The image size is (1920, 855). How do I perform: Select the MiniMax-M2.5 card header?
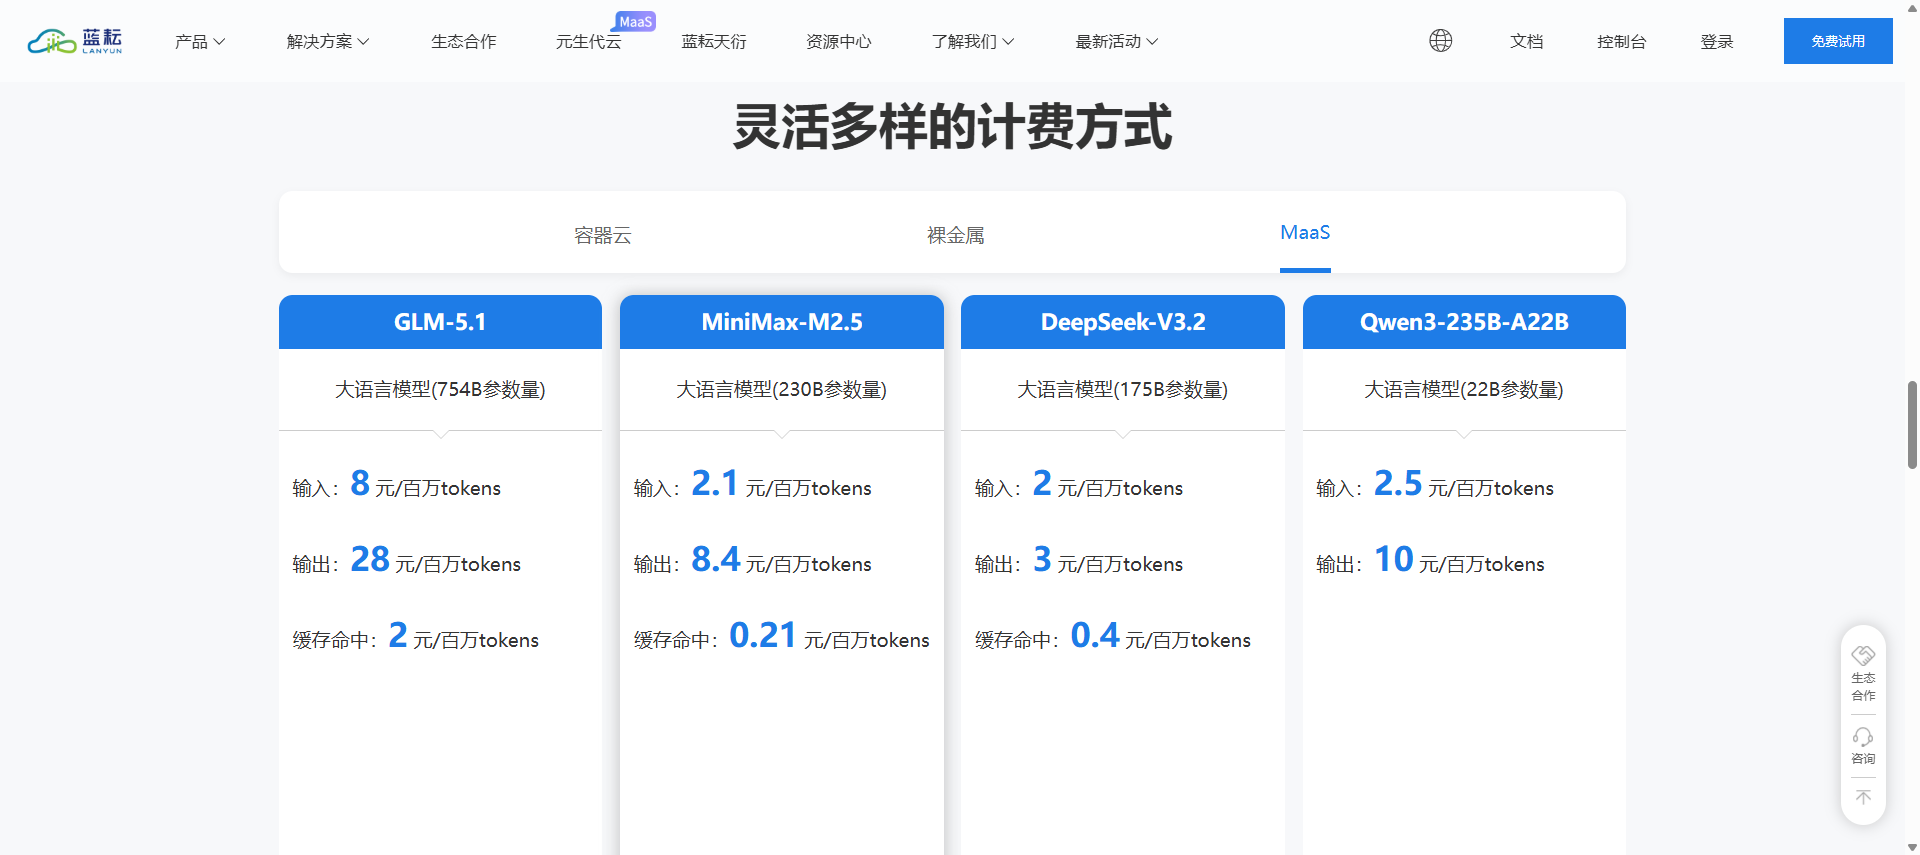[782, 322]
